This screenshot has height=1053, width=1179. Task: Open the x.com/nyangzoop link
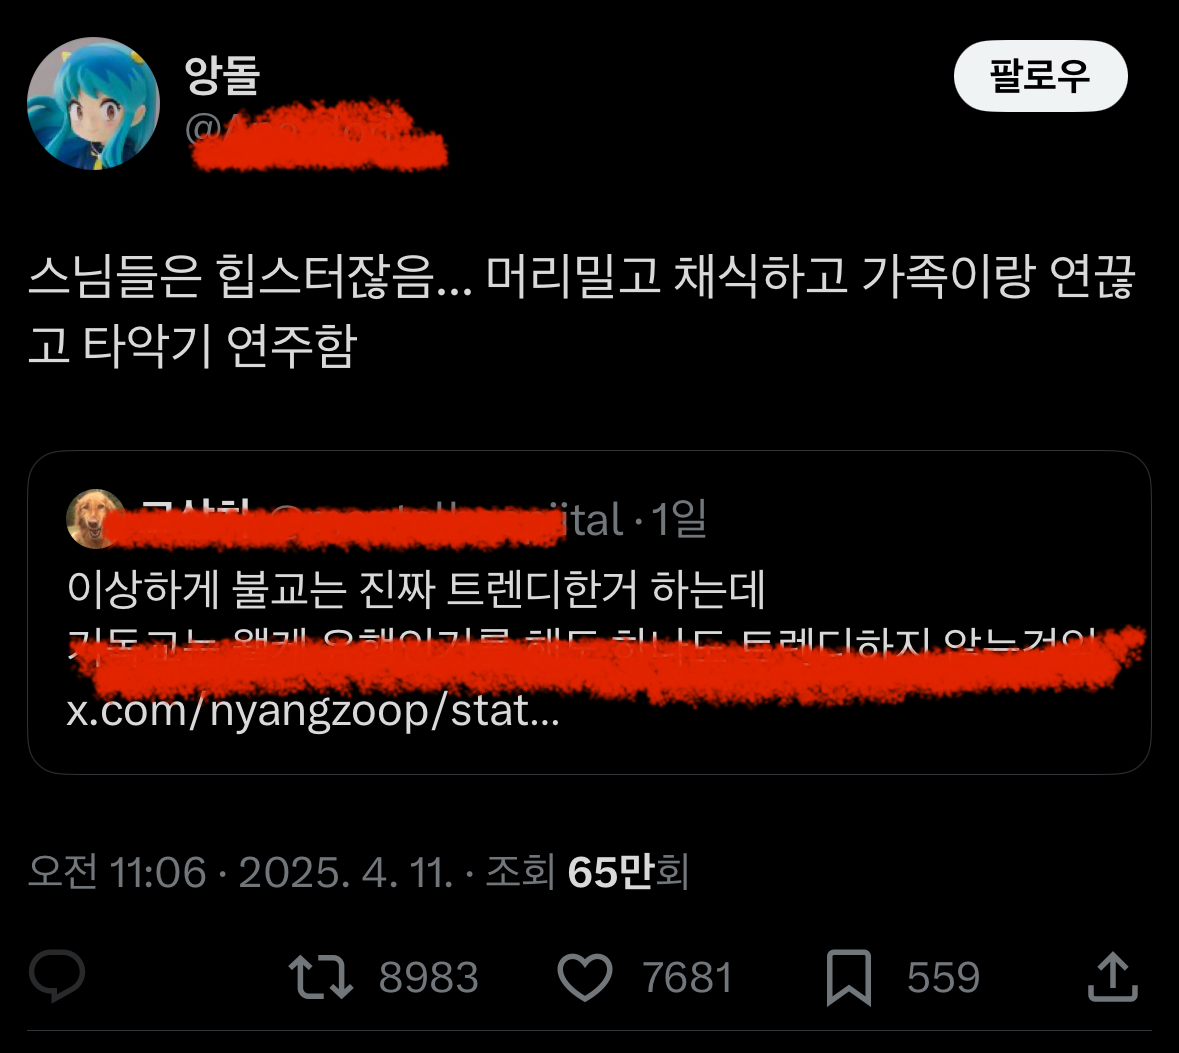(x=313, y=711)
